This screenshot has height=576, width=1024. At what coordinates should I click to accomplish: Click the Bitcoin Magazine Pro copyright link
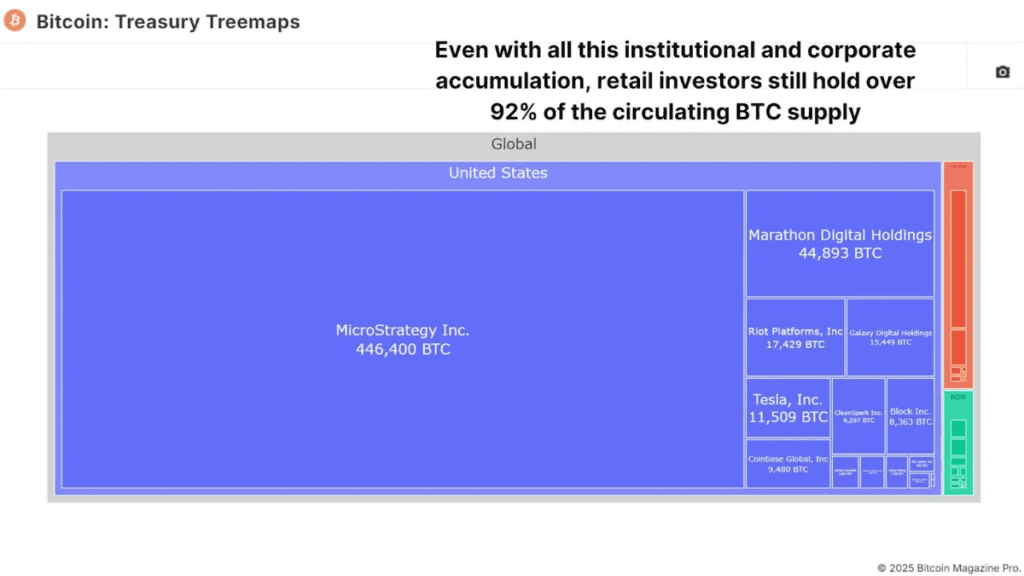click(x=946, y=565)
